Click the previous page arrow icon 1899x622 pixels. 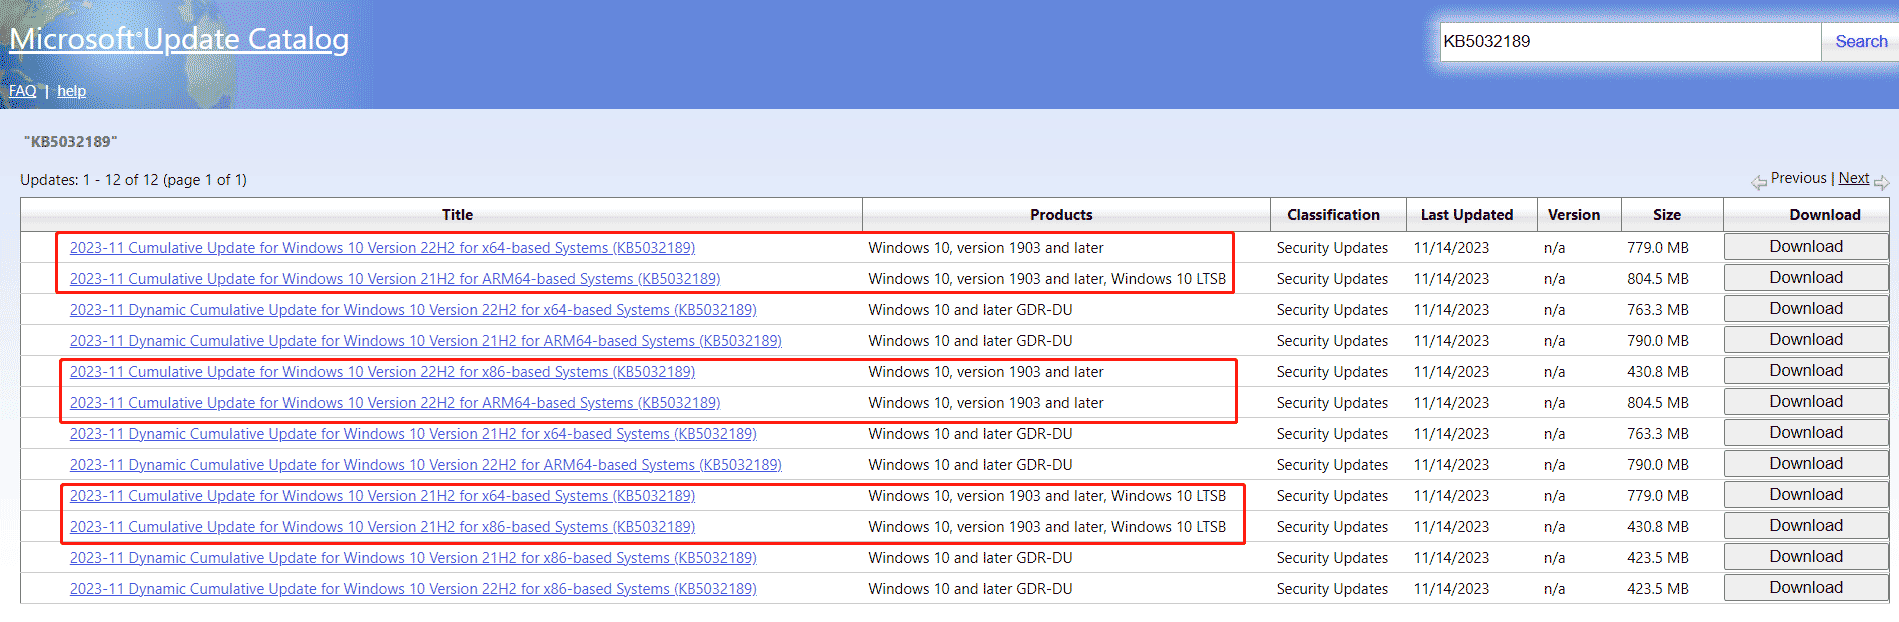coord(1759,182)
